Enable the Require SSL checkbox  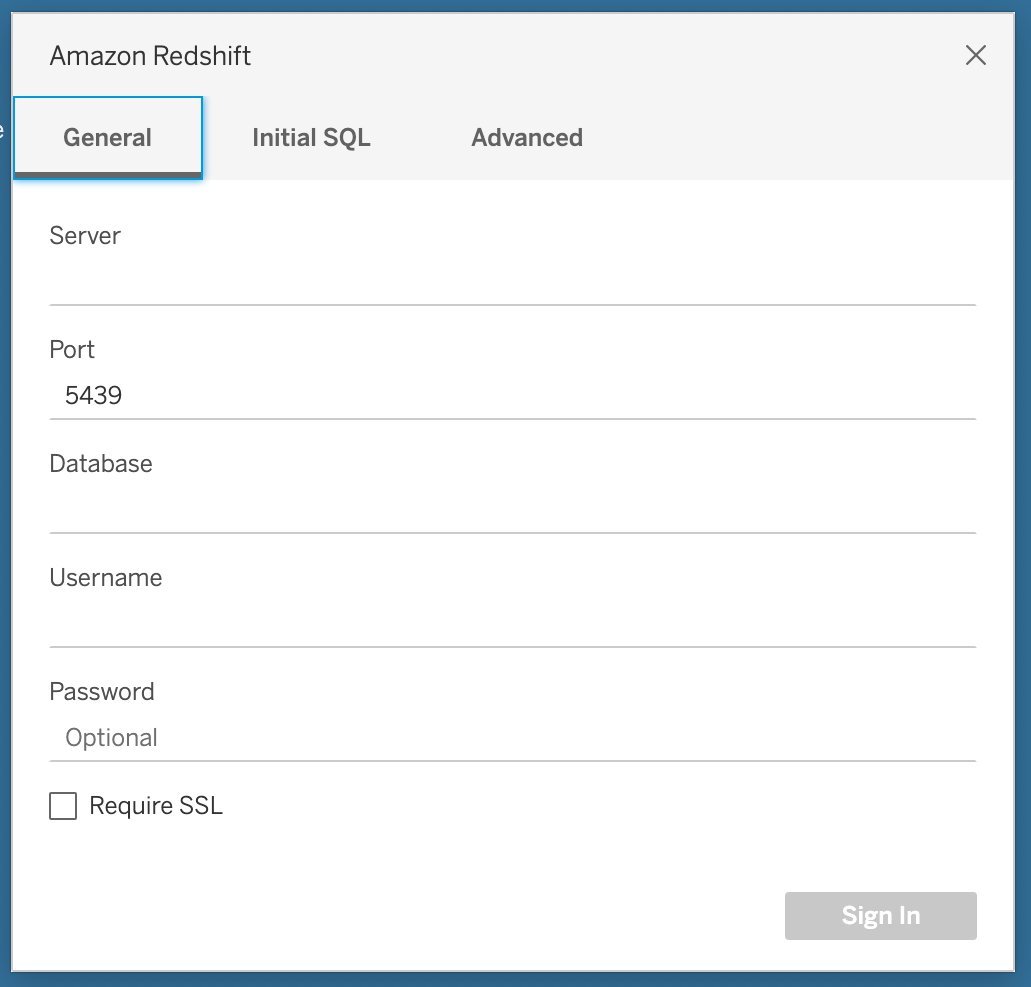[x=63, y=806]
